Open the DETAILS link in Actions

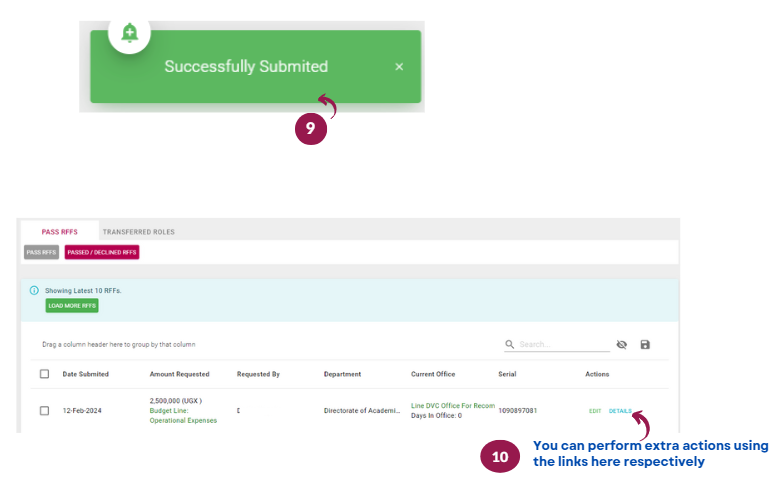pos(620,411)
